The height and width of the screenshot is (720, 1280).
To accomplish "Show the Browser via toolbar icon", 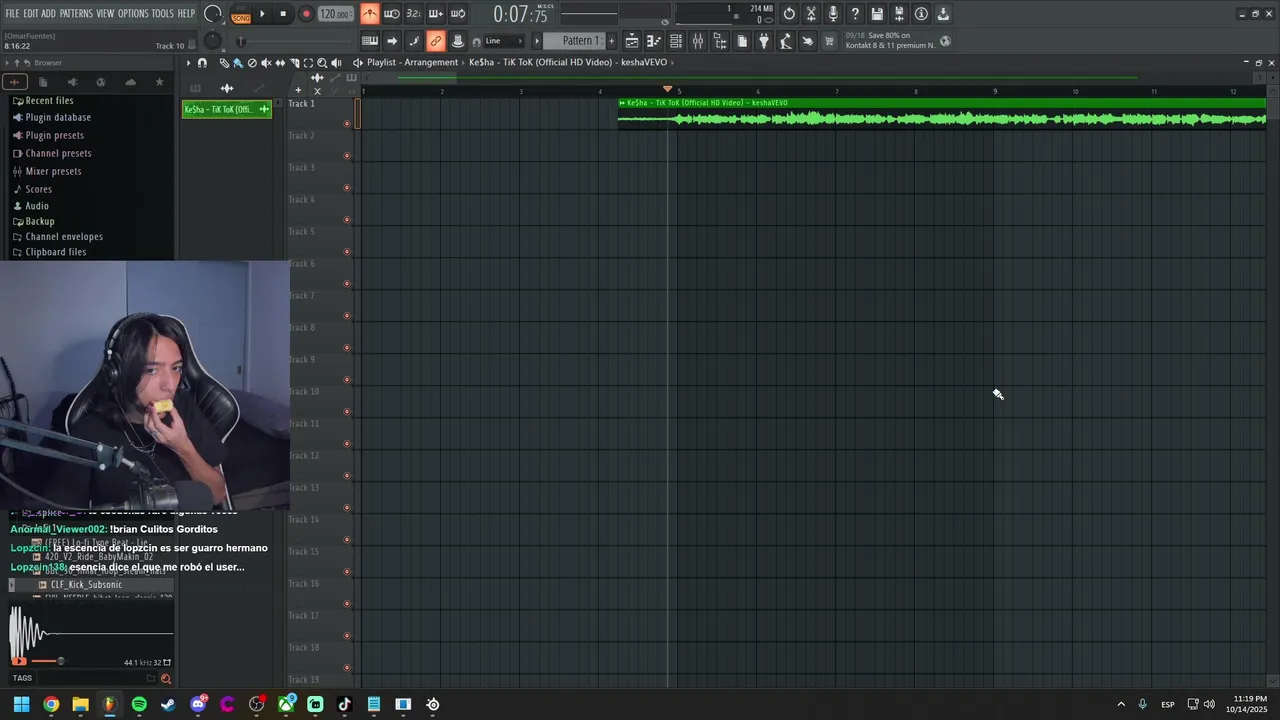I will pyautogui.click(x=720, y=41).
